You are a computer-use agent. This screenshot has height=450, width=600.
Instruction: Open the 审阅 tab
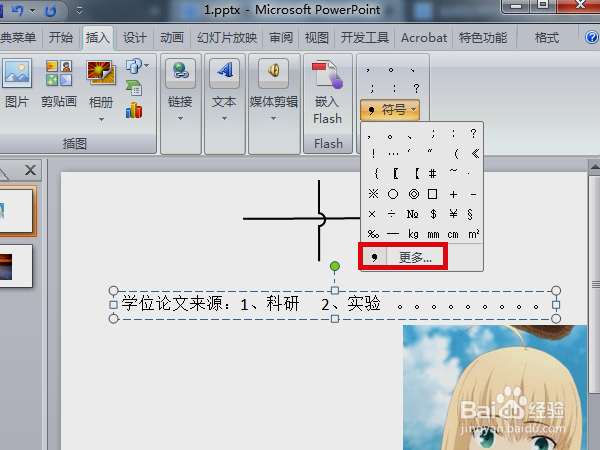click(281, 38)
